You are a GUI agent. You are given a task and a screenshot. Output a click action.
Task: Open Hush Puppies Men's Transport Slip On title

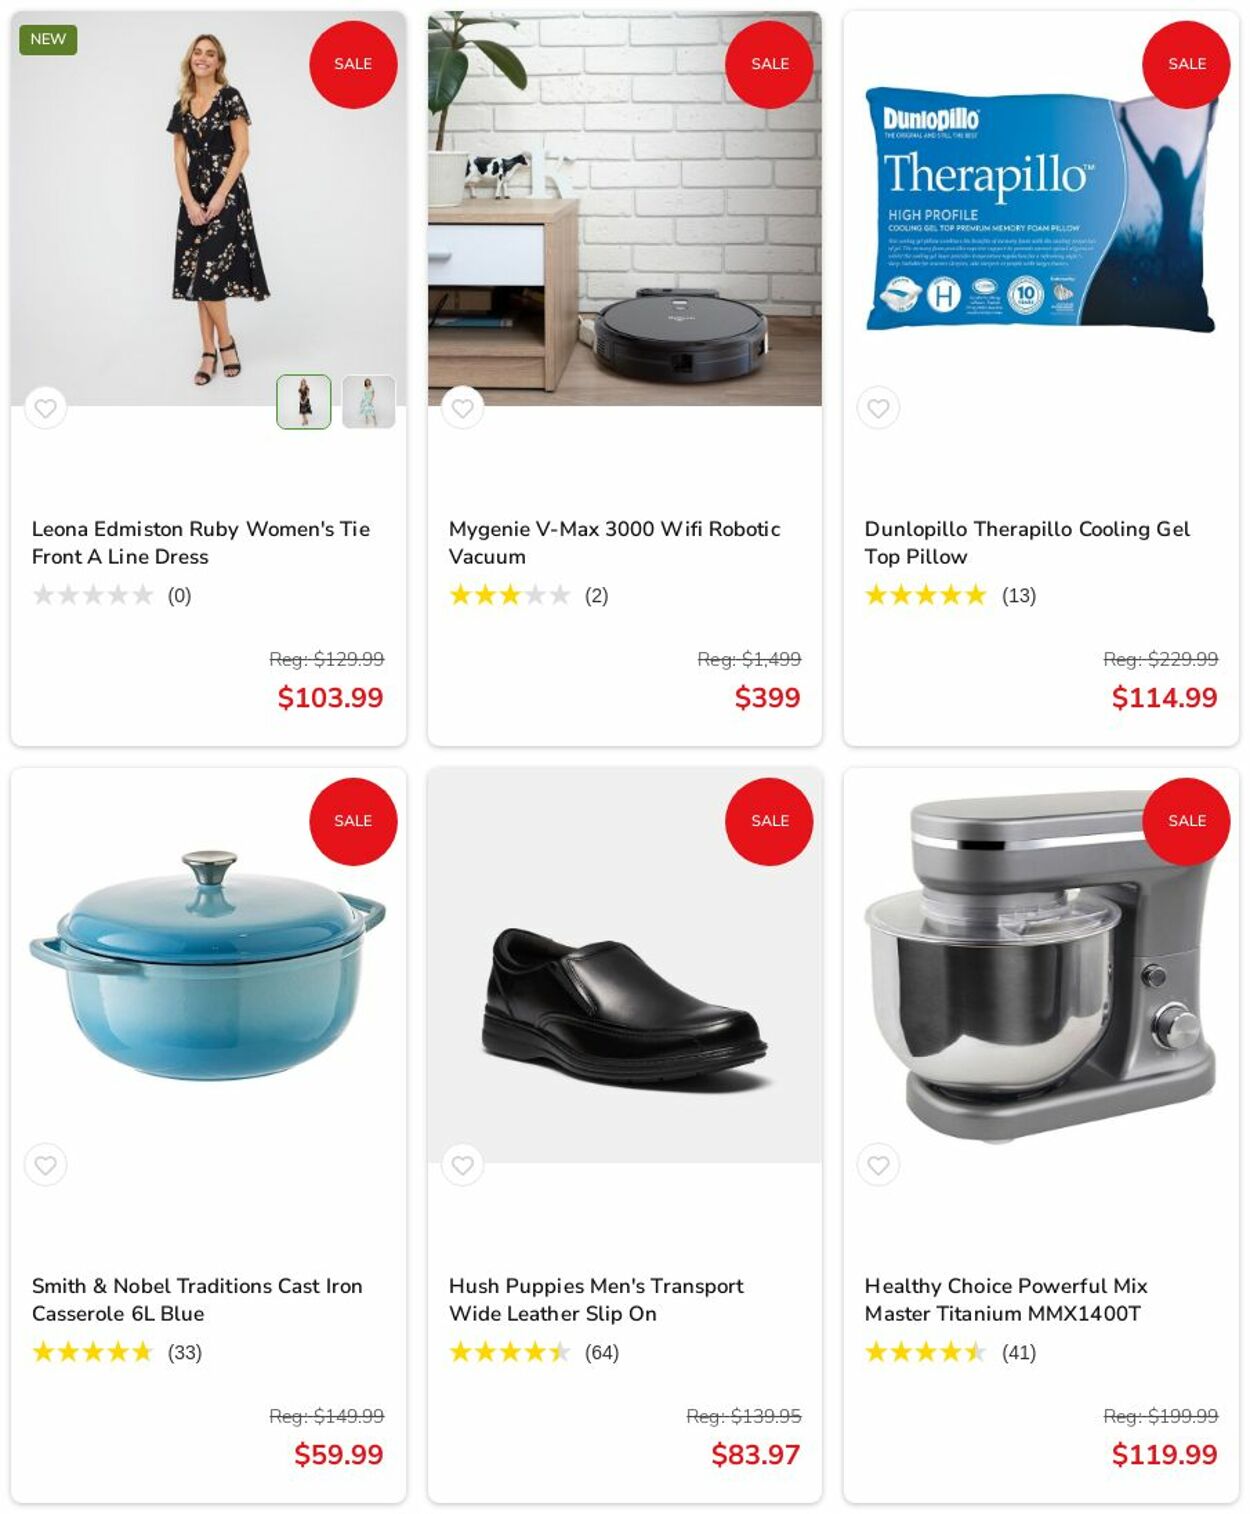click(596, 1300)
